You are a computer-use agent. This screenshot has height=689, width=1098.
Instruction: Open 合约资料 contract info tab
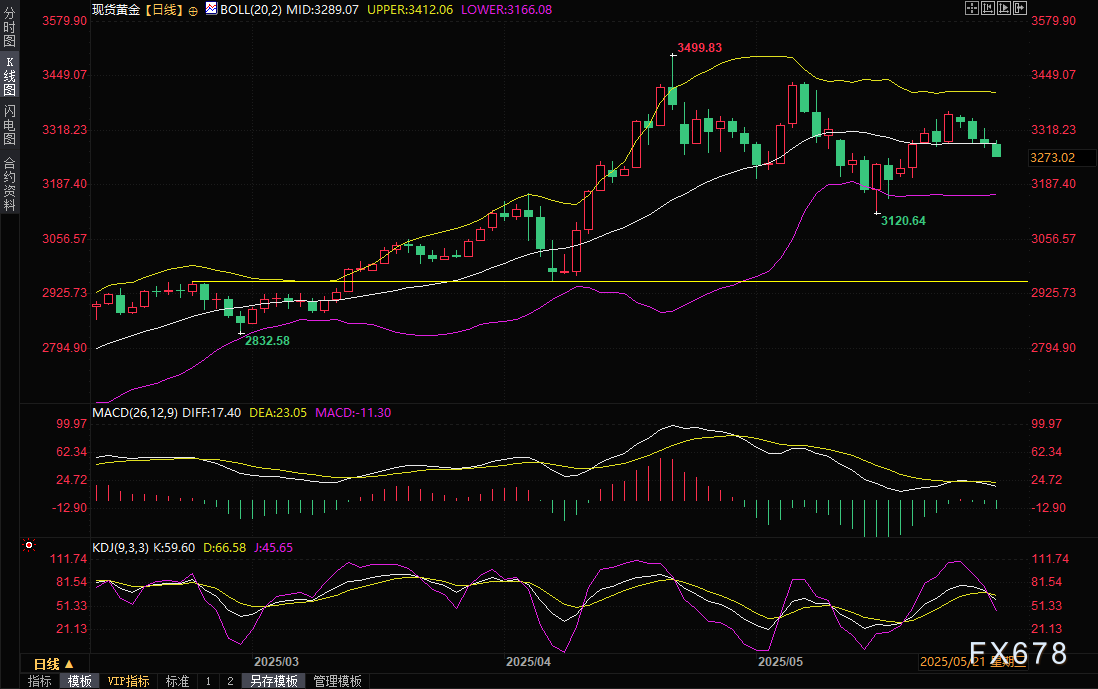click(9, 184)
